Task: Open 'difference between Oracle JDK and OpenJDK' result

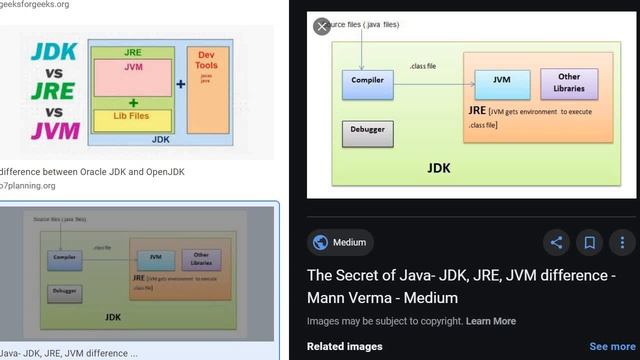Action: click(x=92, y=172)
